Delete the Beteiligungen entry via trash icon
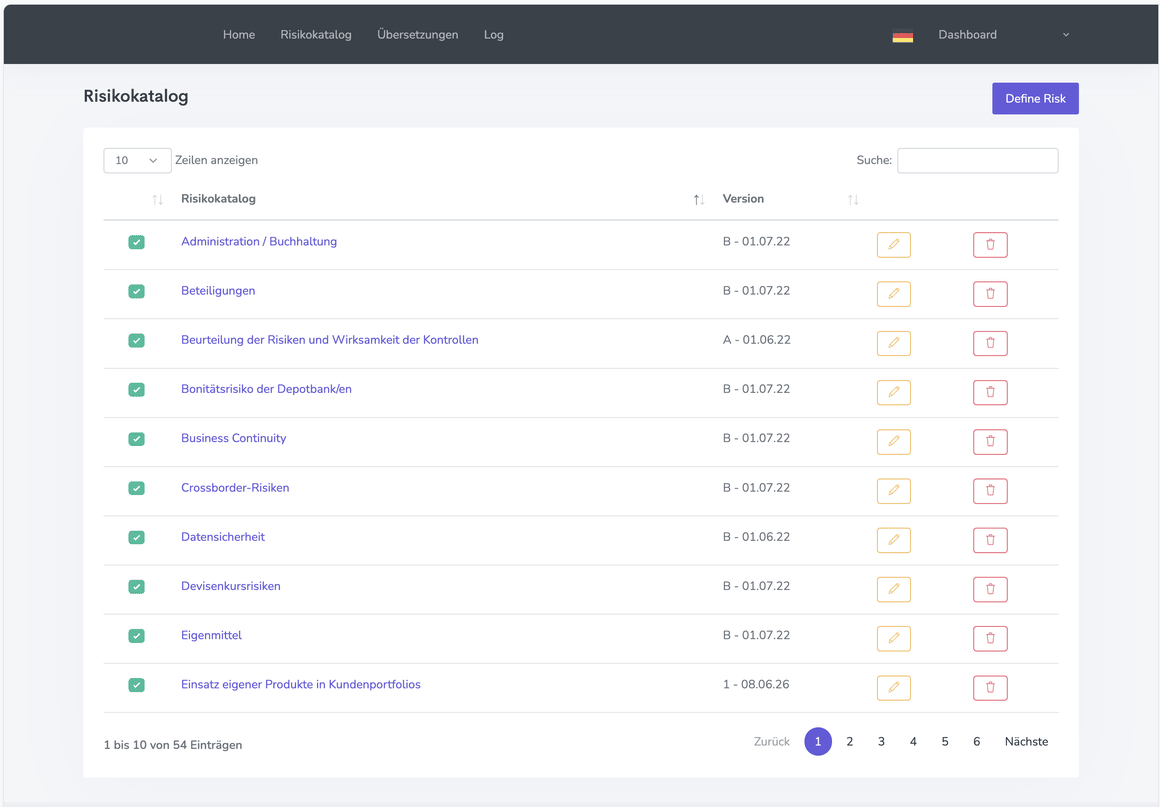The image size is (1160, 807). [990, 294]
